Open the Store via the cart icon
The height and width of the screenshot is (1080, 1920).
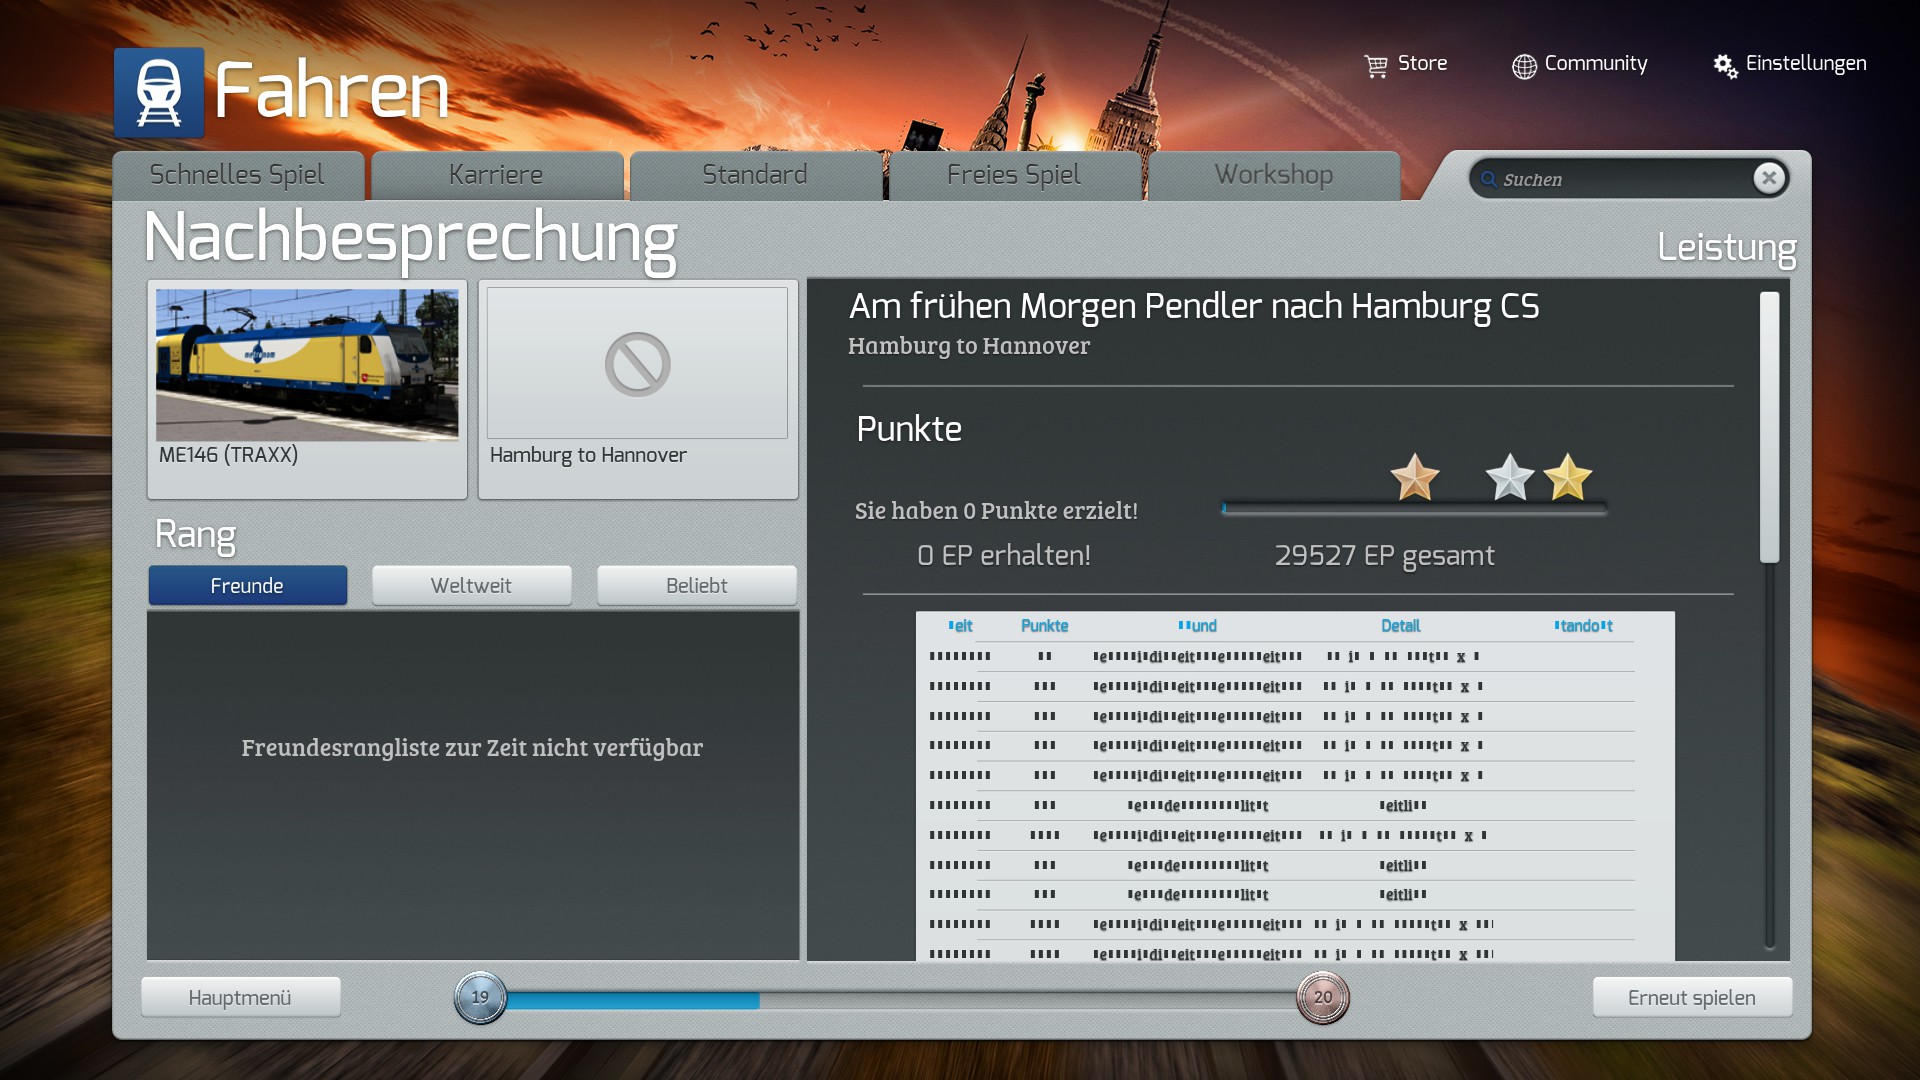tap(1376, 66)
